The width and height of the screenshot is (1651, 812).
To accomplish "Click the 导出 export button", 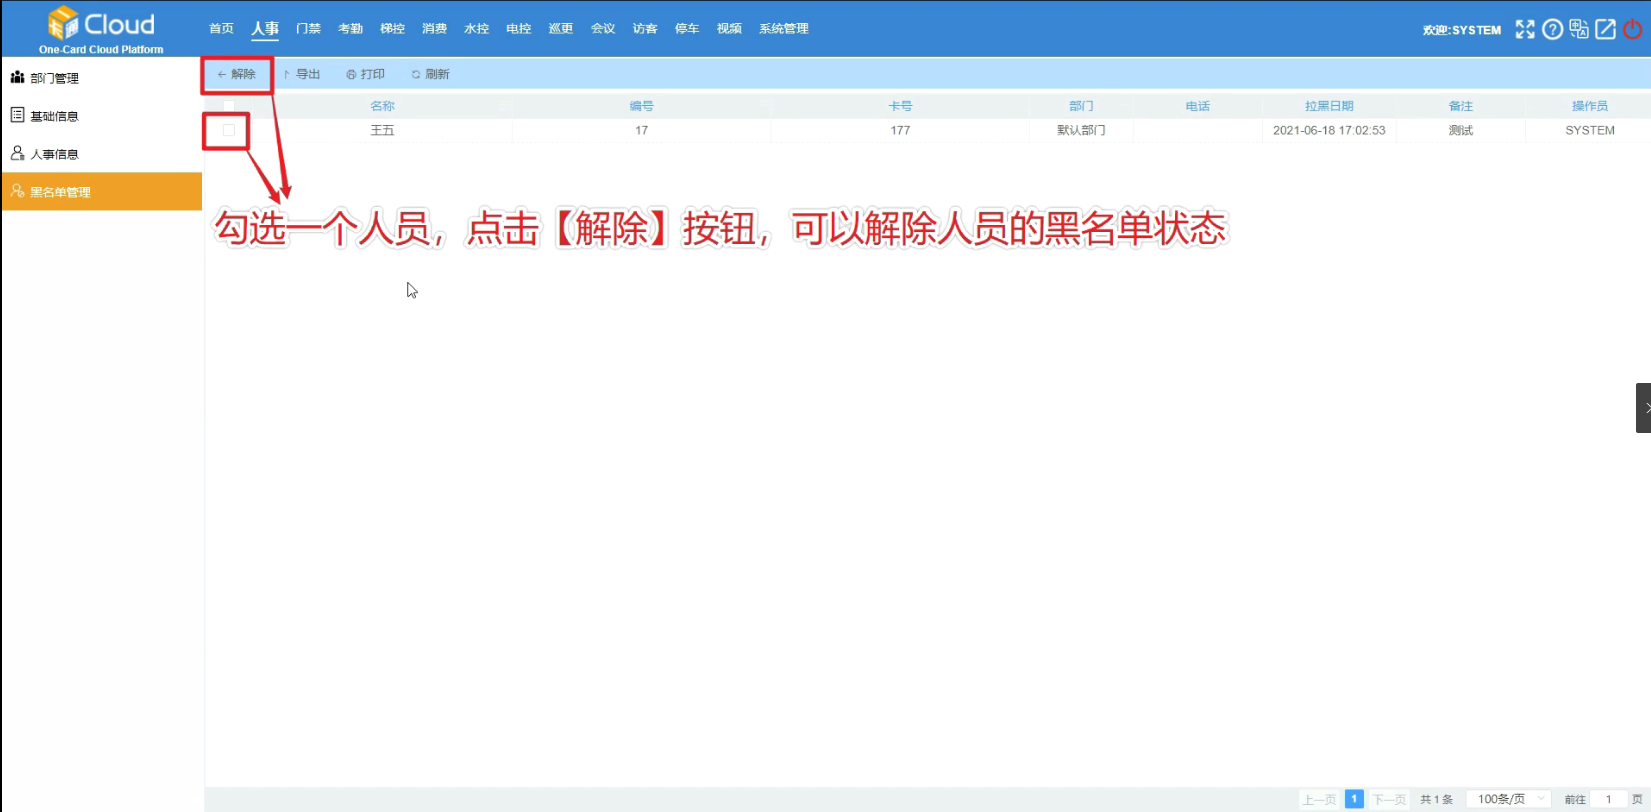I will coord(302,74).
